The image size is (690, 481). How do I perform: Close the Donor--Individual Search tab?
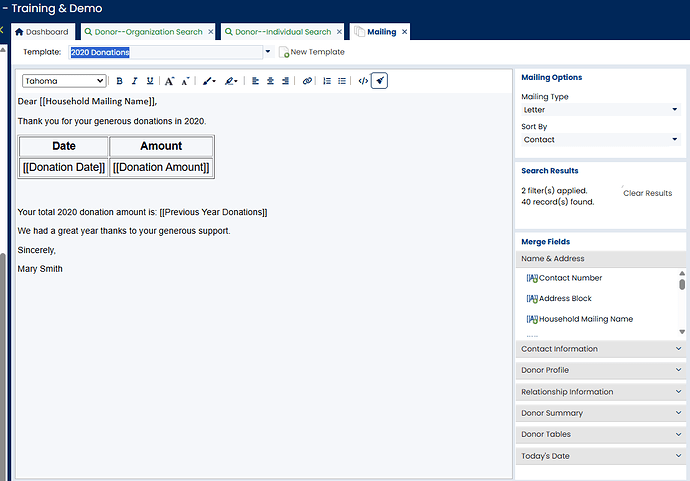coord(339,32)
